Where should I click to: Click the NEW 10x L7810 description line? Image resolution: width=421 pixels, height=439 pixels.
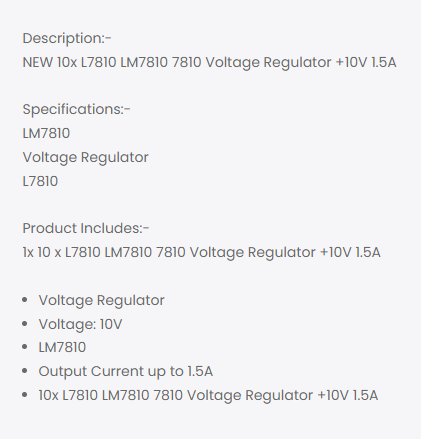[x=209, y=62]
